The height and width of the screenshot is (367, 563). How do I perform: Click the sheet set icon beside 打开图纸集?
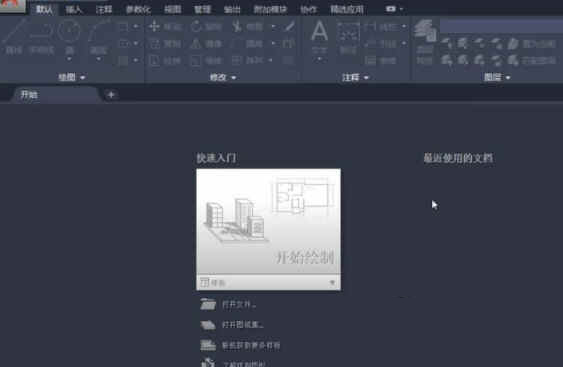coord(208,325)
